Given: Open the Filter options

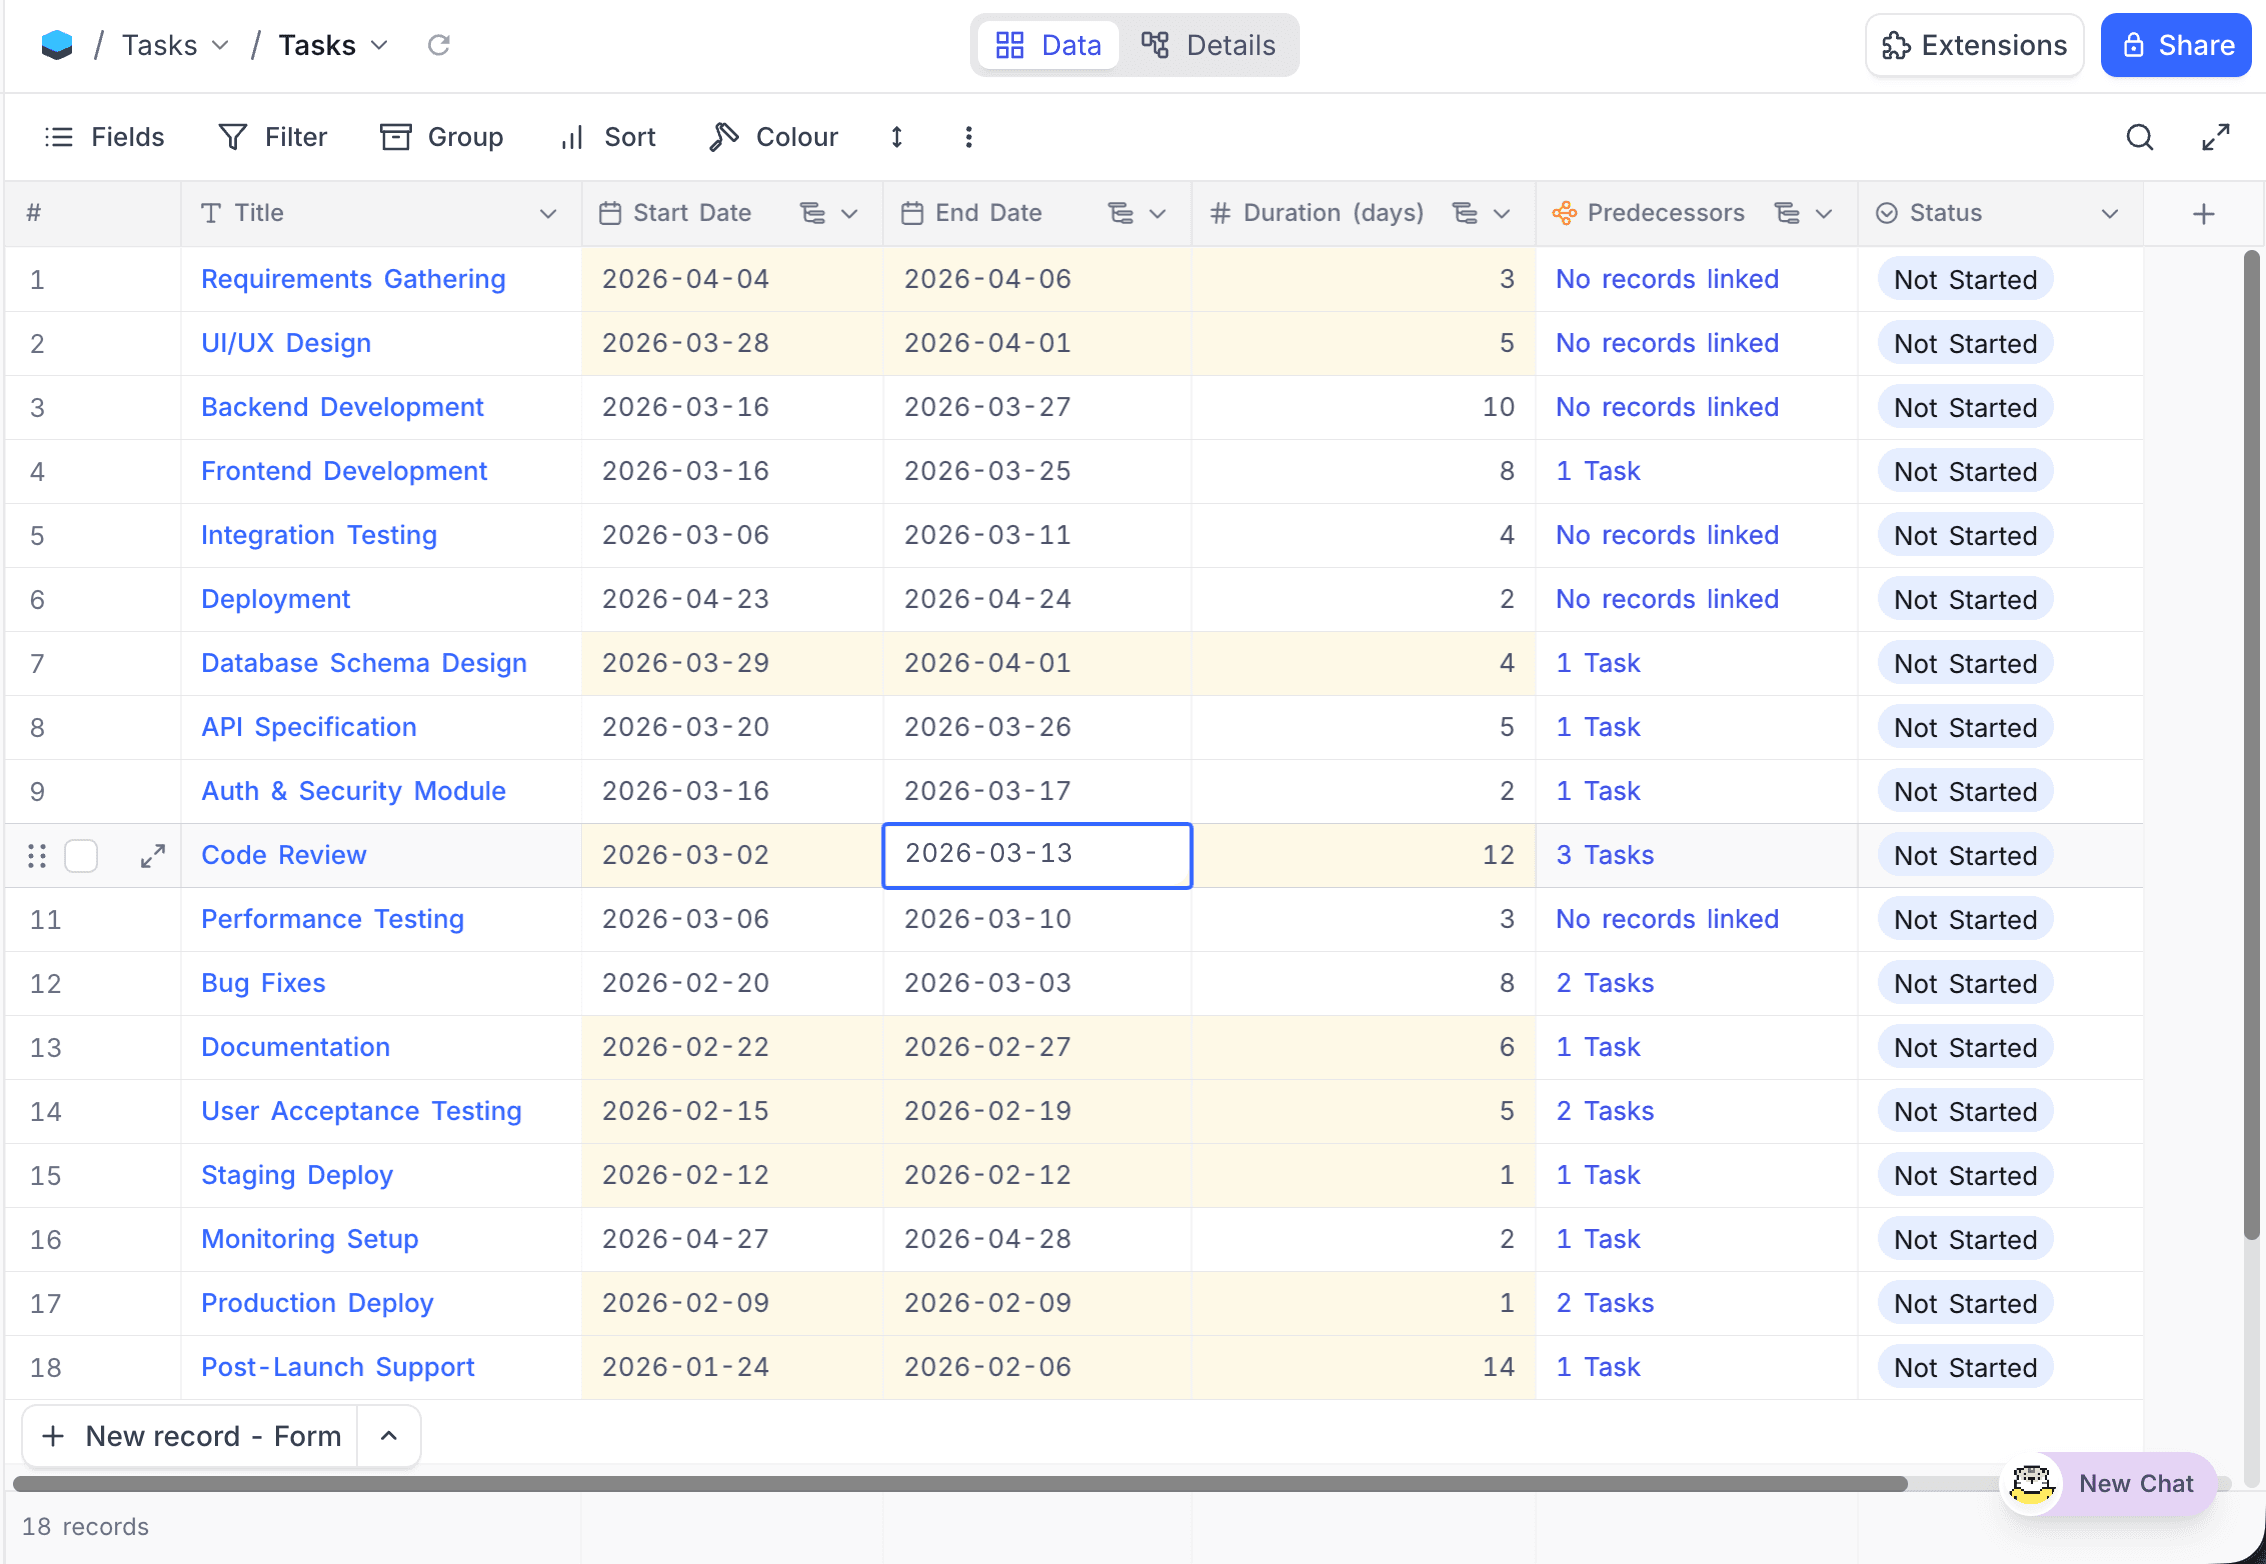Looking at the screenshot, I should pos(271,137).
